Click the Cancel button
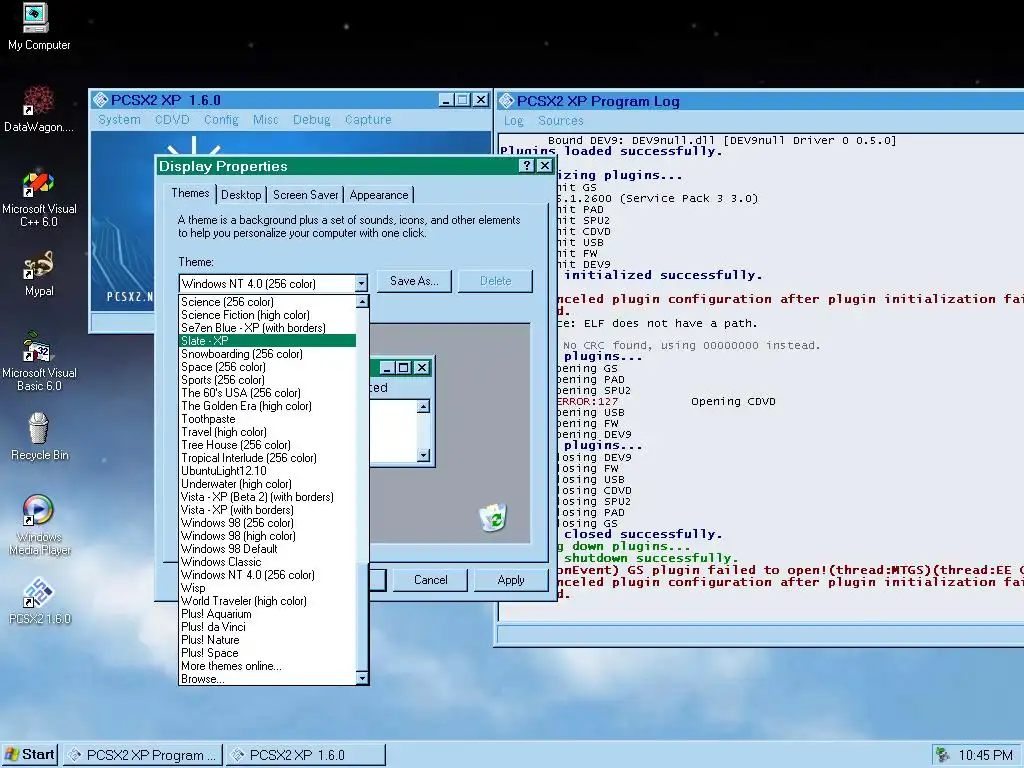The height and width of the screenshot is (768, 1024). [x=430, y=580]
